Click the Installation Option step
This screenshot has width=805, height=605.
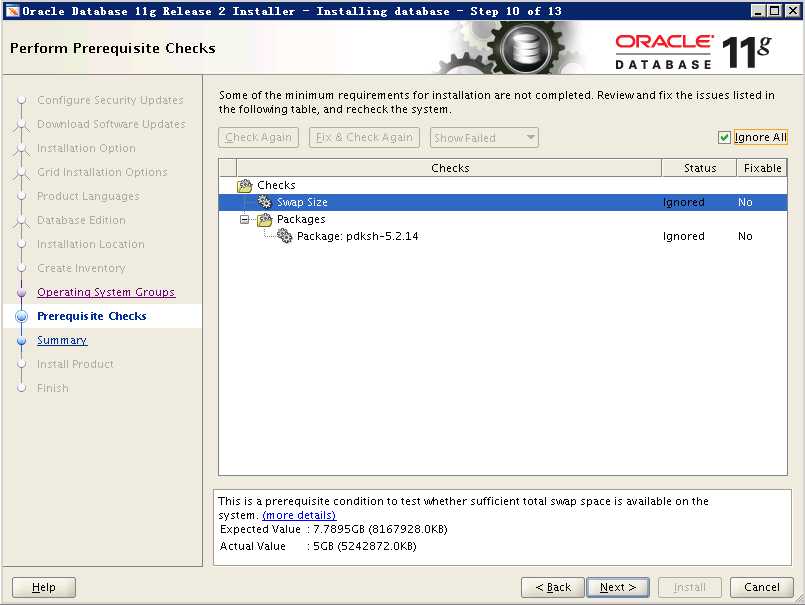tap(86, 148)
